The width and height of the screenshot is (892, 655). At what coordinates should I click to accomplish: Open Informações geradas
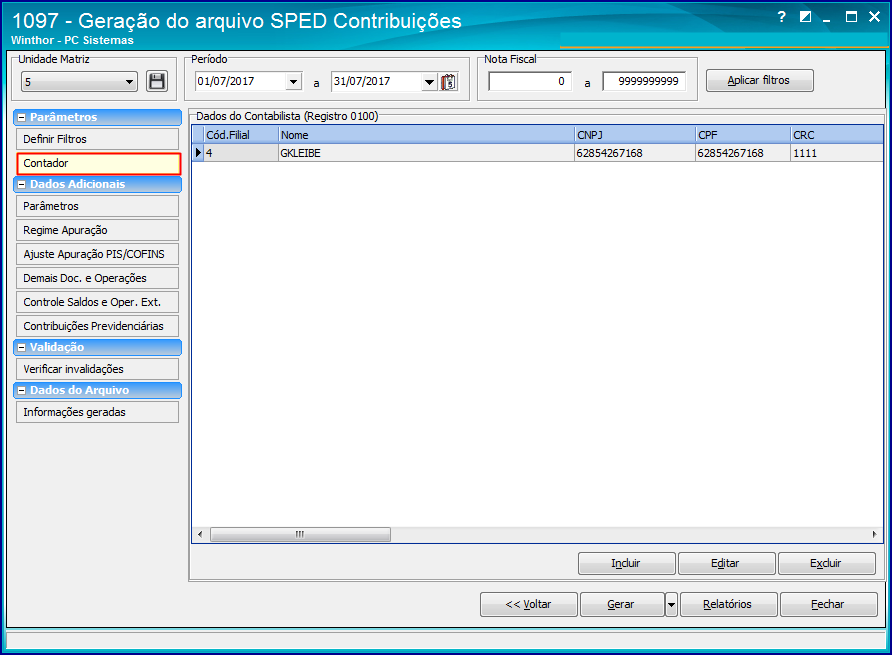(97, 412)
